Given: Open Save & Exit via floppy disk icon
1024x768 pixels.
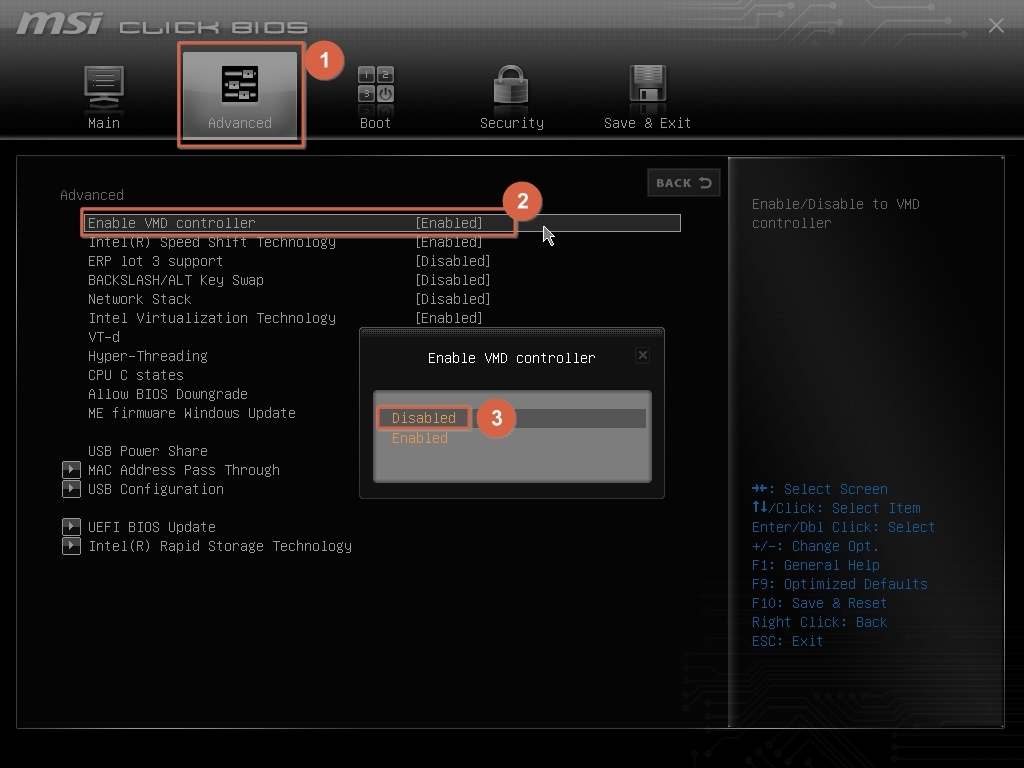Looking at the screenshot, I should pyautogui.click(x=646, y=88).
